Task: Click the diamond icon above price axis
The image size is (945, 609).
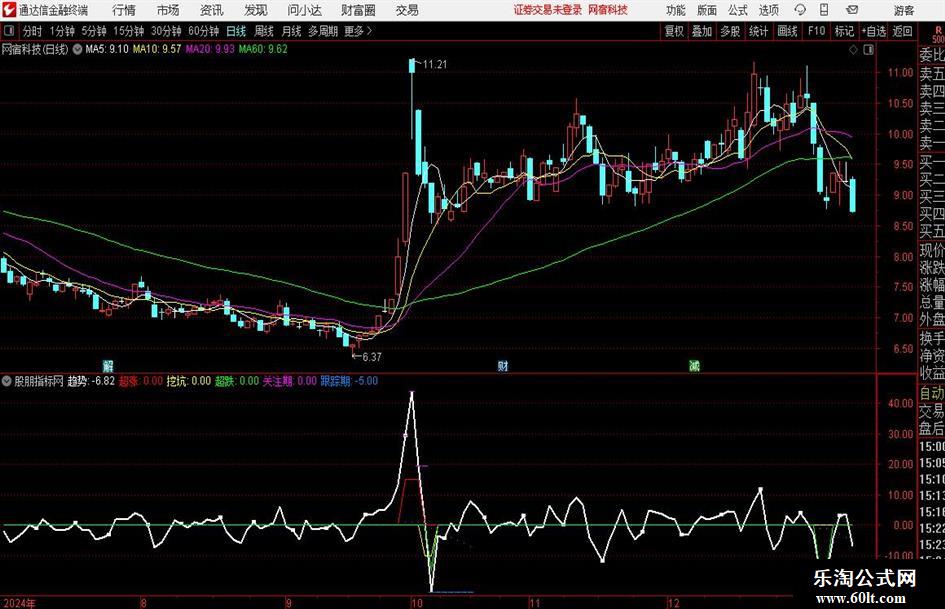Action: click(853, 50)
